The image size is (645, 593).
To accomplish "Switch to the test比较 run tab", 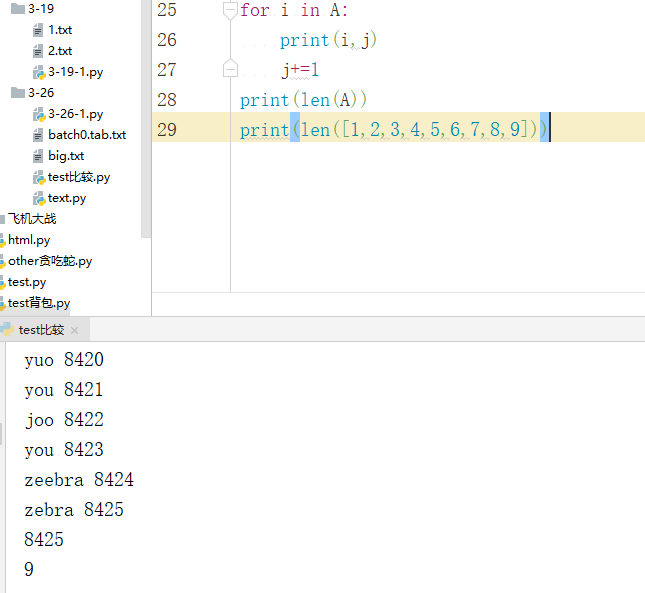I will tap(40, 330).
